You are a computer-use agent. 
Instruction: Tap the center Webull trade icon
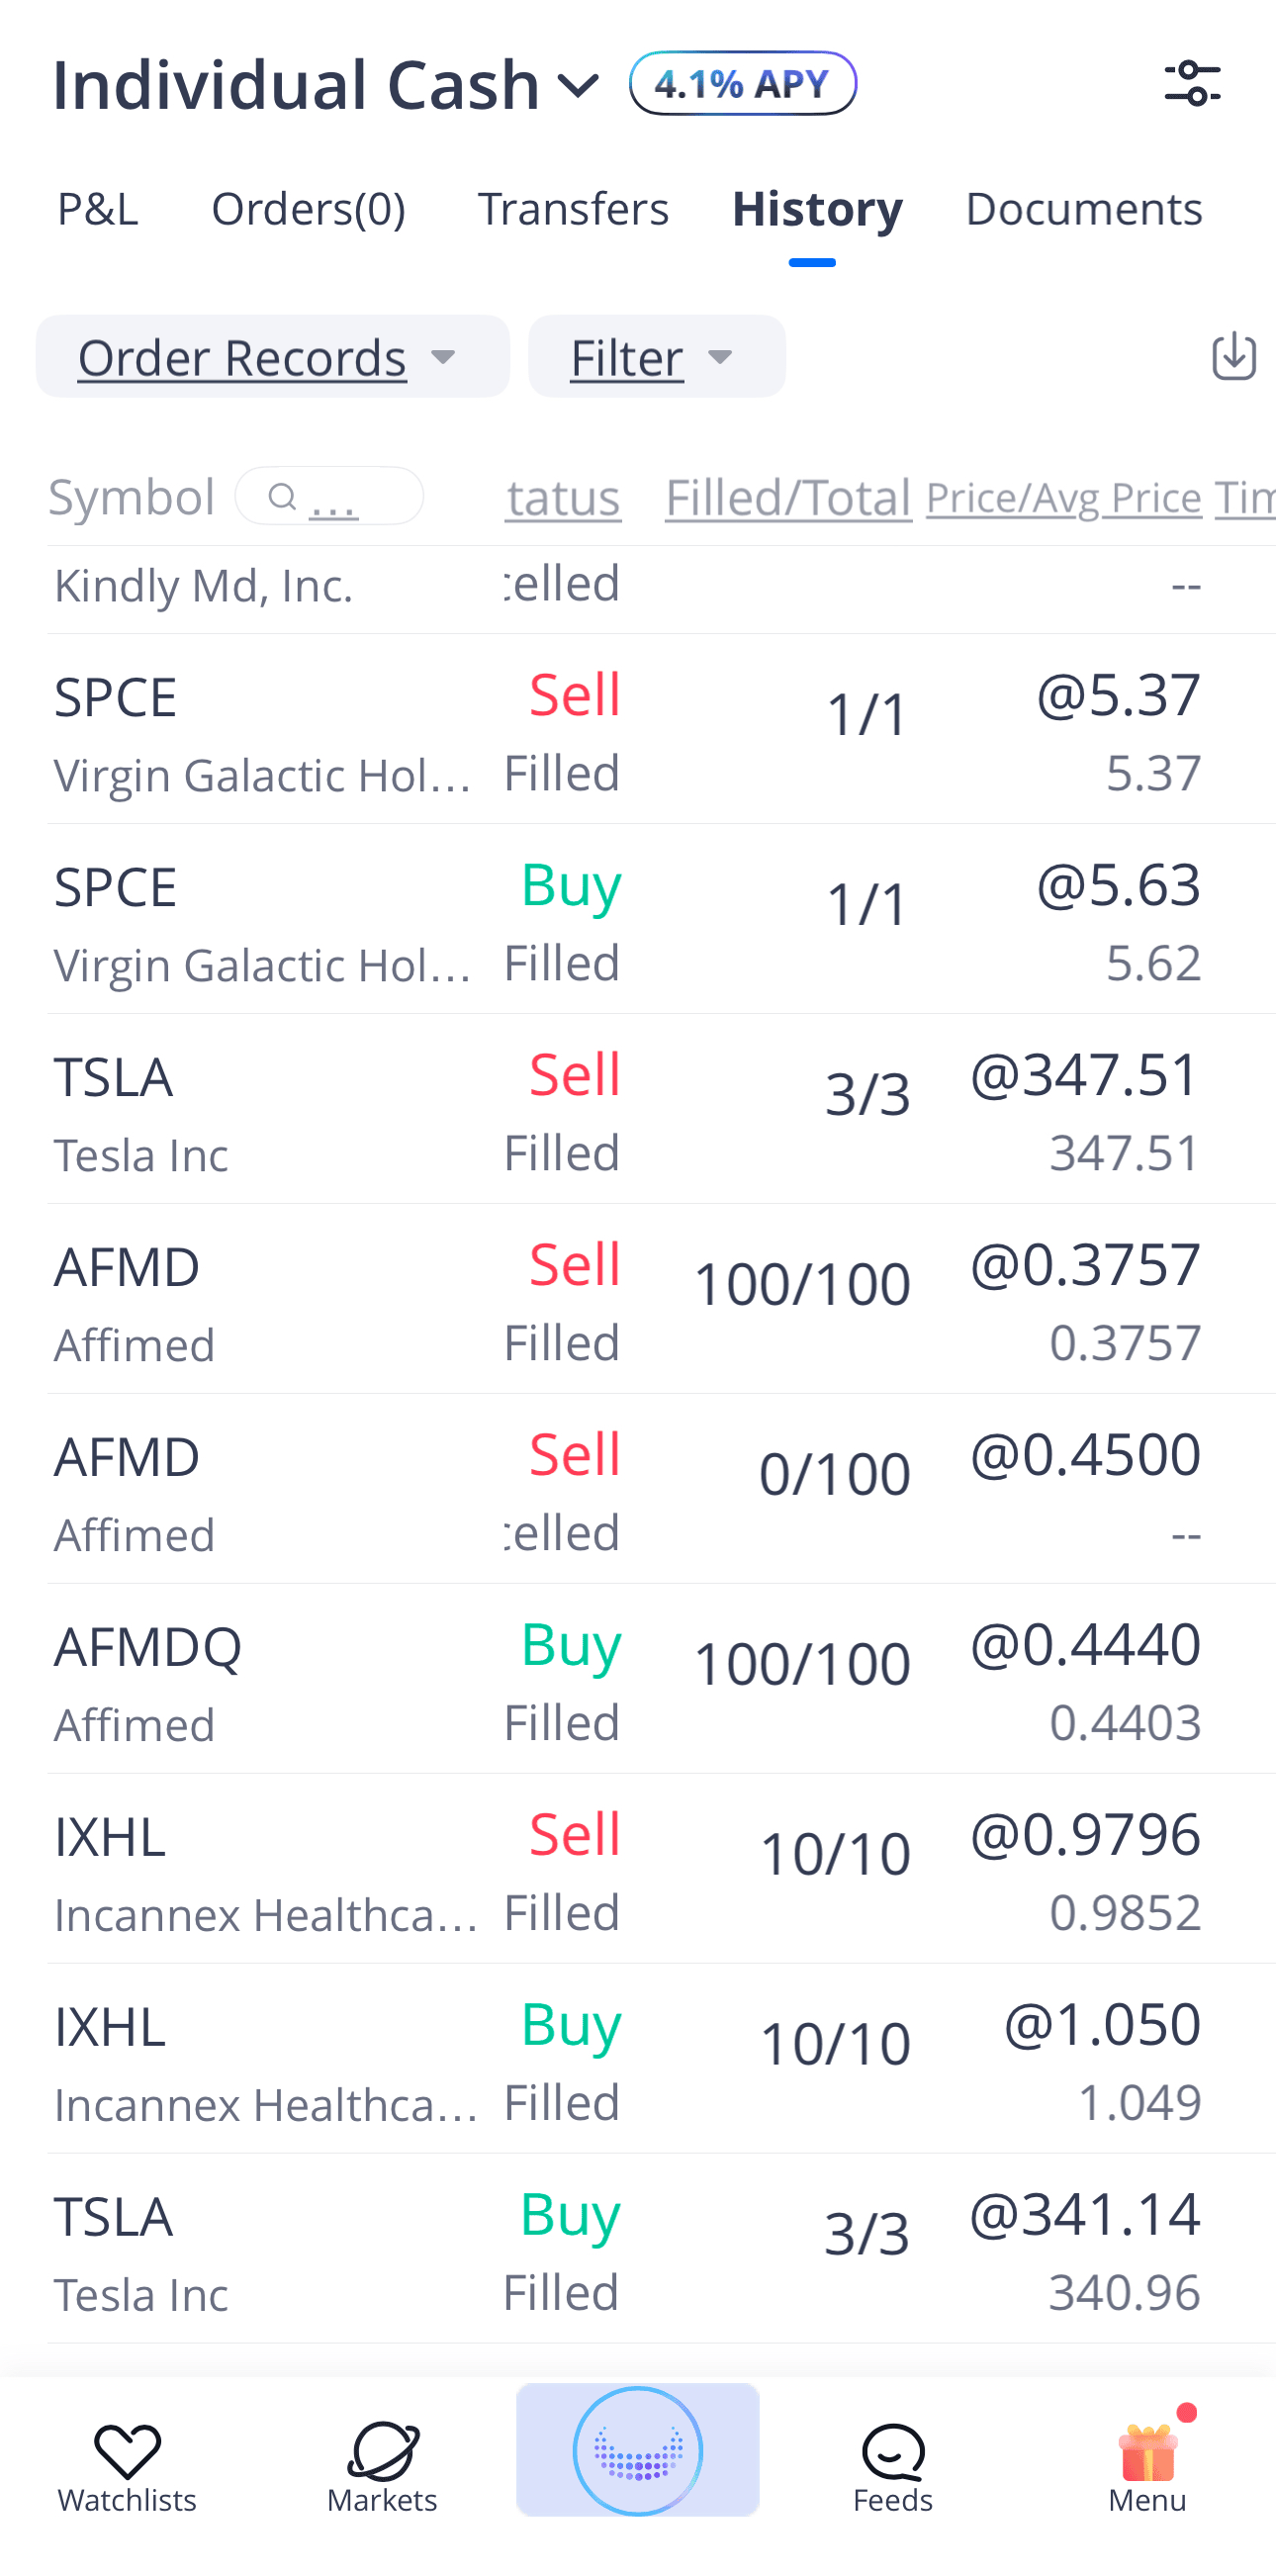[x=638, y=2450]
